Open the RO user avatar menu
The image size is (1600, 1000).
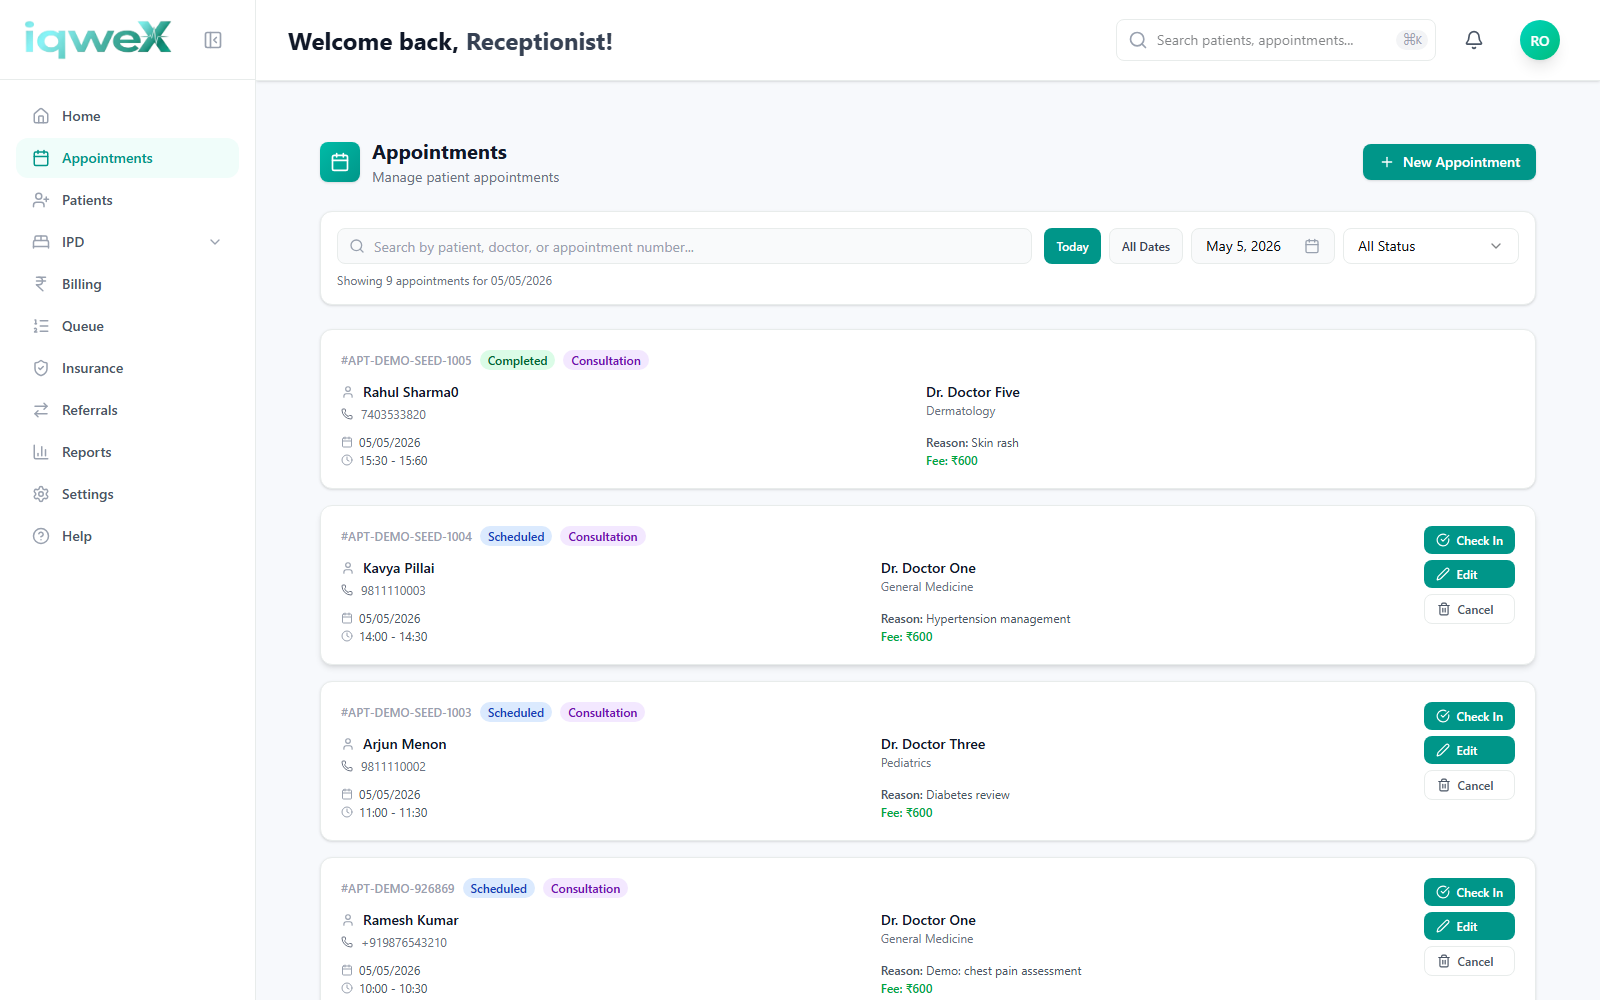tap(1540, 40)
